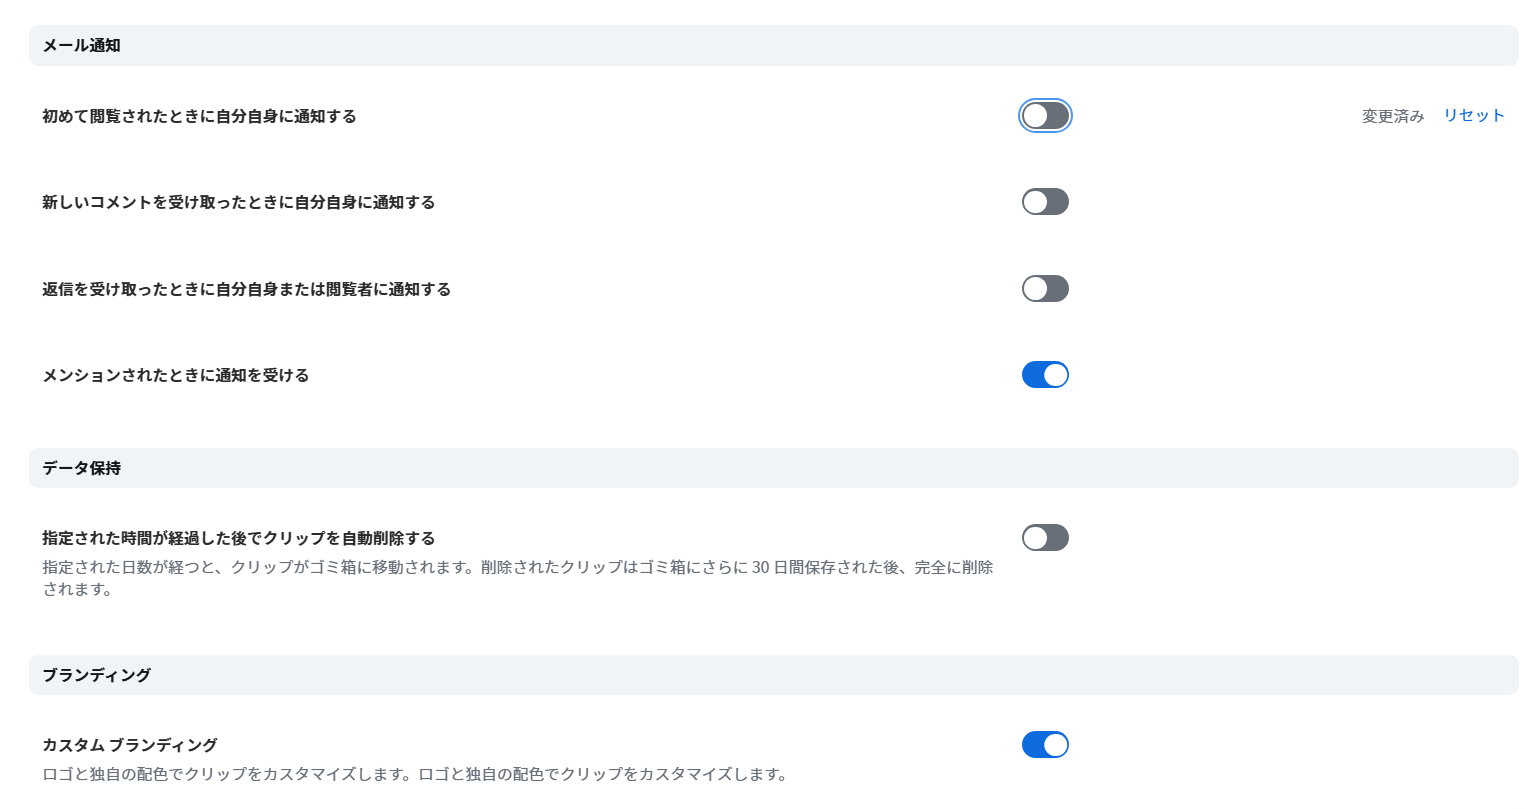Click the リセット link
Image resolution: width=1524 pixels, height=809 pixels.
pos(1473,116)
